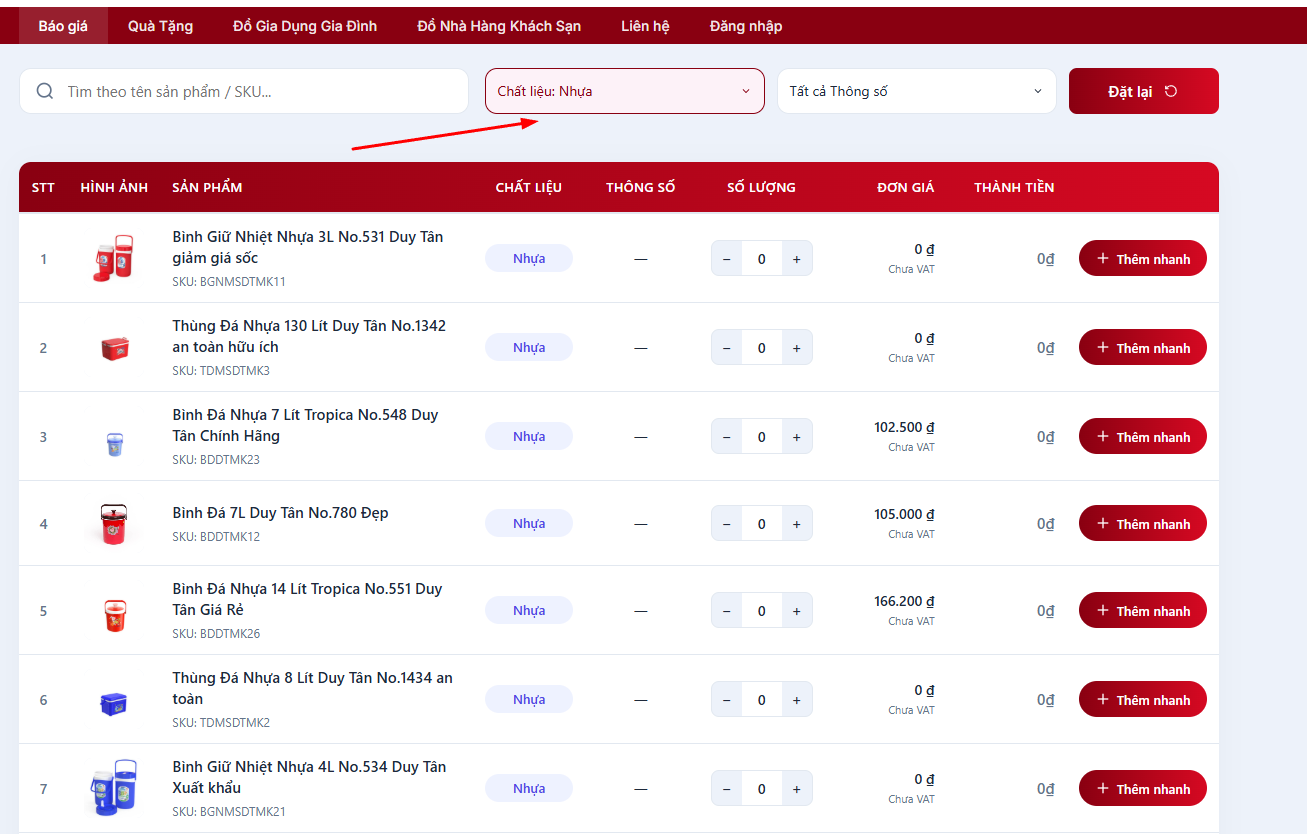Open Đồ Nhà Hàng Khách Sạn menu
The image size is (1307, 834).
[499, 26]
